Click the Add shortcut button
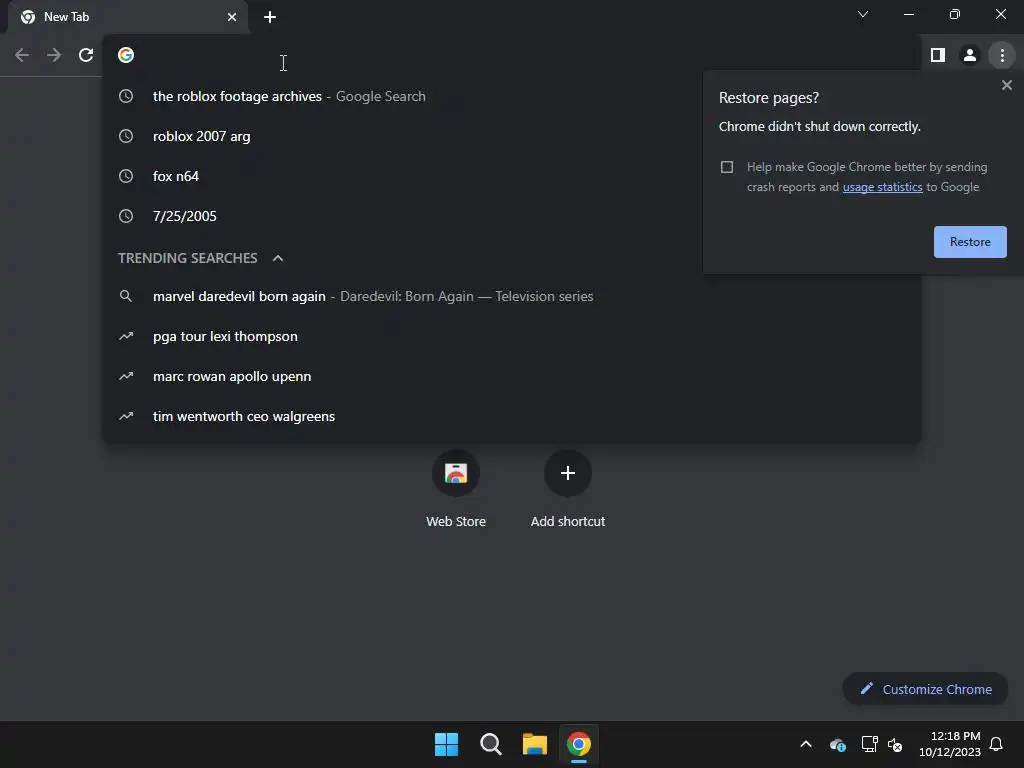 point(568,488)
